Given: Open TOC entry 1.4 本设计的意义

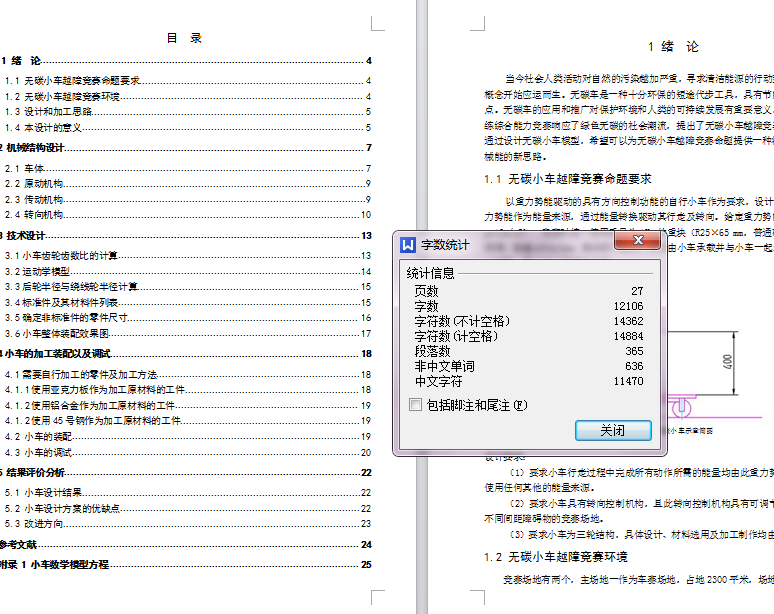Looking at the screenshot, I should tap(188, 127).
